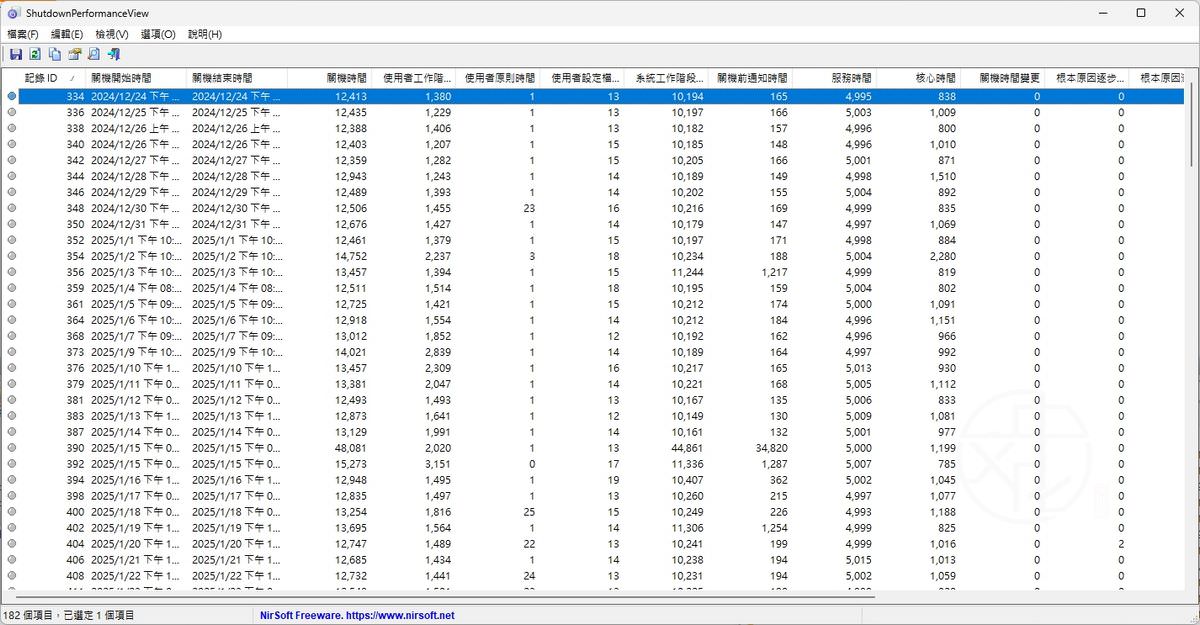This screenshot has width=1200, height=625.
Task: Click the Exit door toolbar icon
Action: pyautogui.click(x=114, y=54)
